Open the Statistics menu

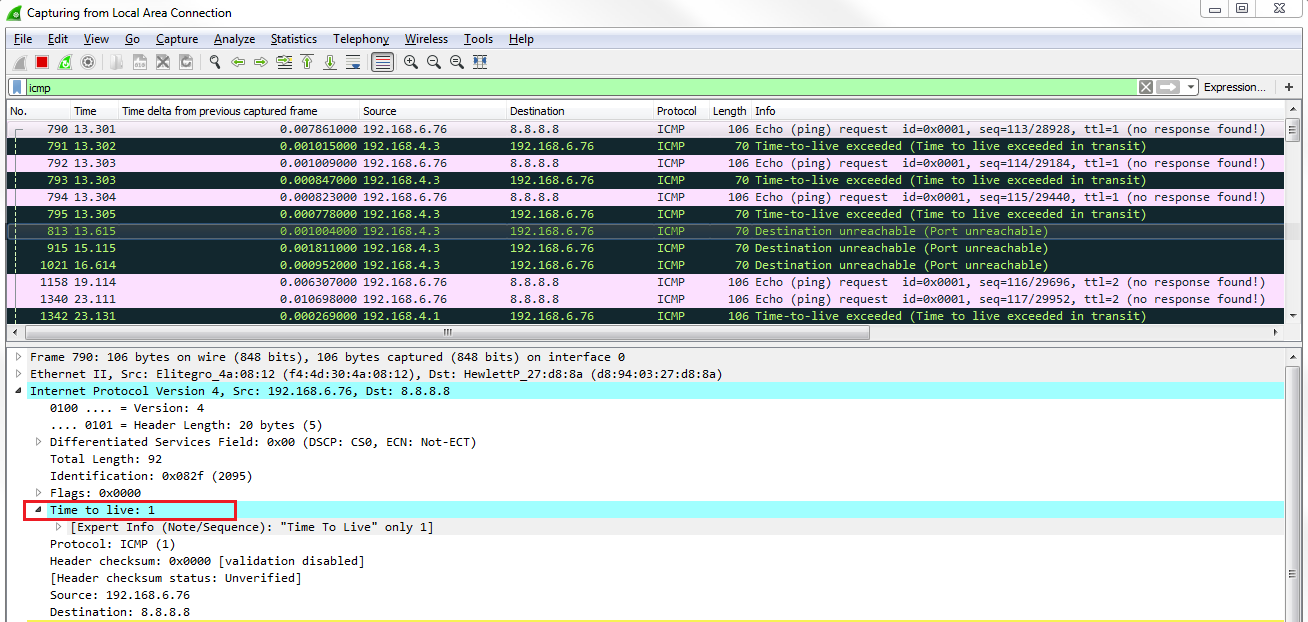(x=293, y=39)
